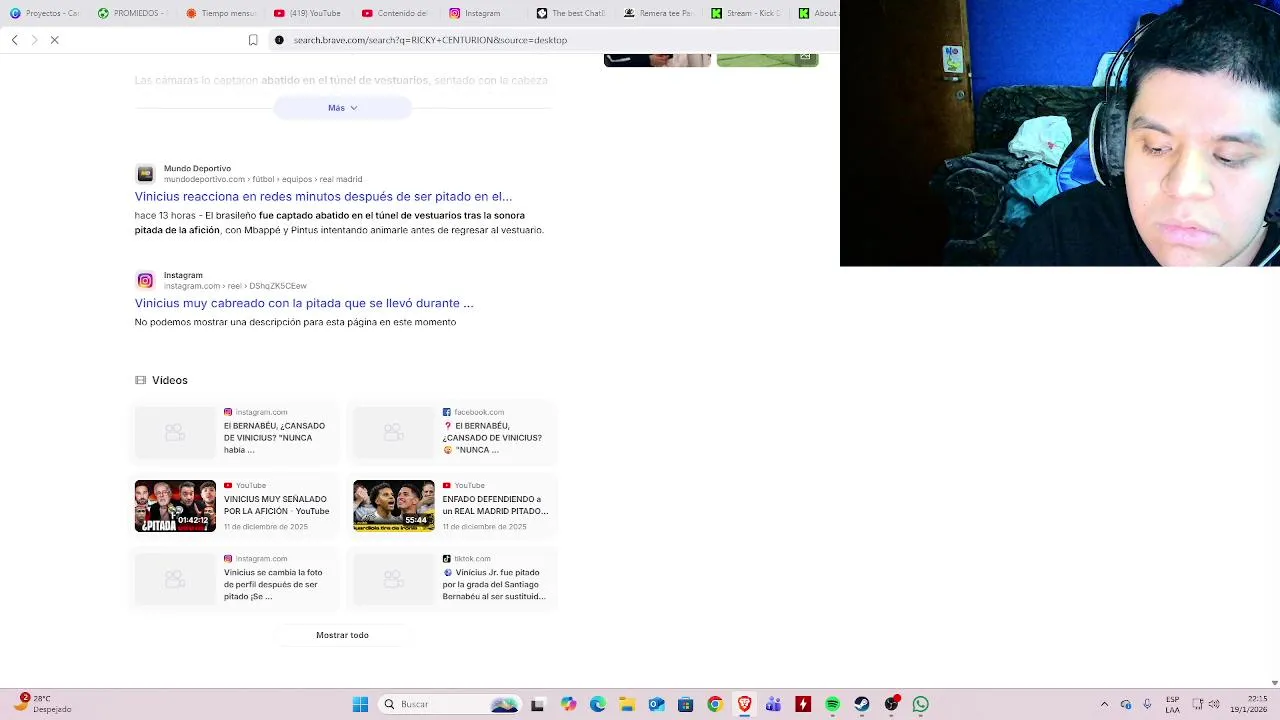This screenshot has height=720, width=1280.
Task: Open File Explorer from the taskbar
Action: 627,704
